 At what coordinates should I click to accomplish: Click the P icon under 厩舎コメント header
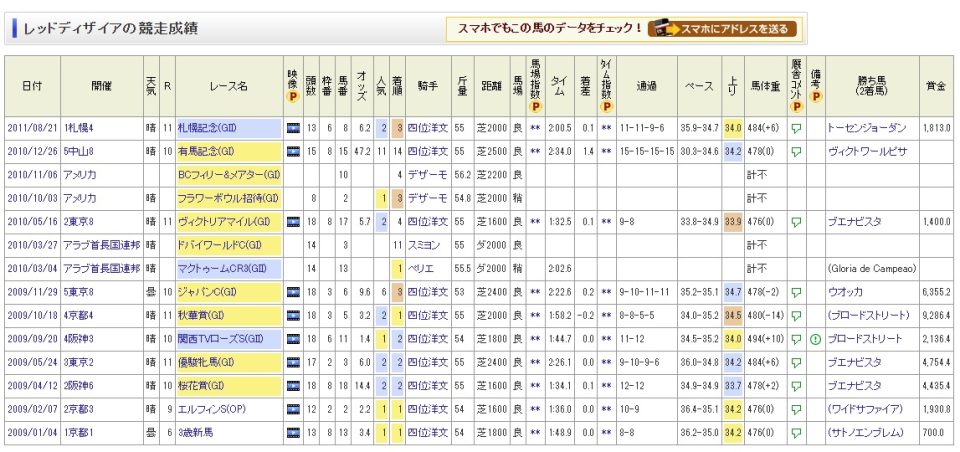coord(796,106)
